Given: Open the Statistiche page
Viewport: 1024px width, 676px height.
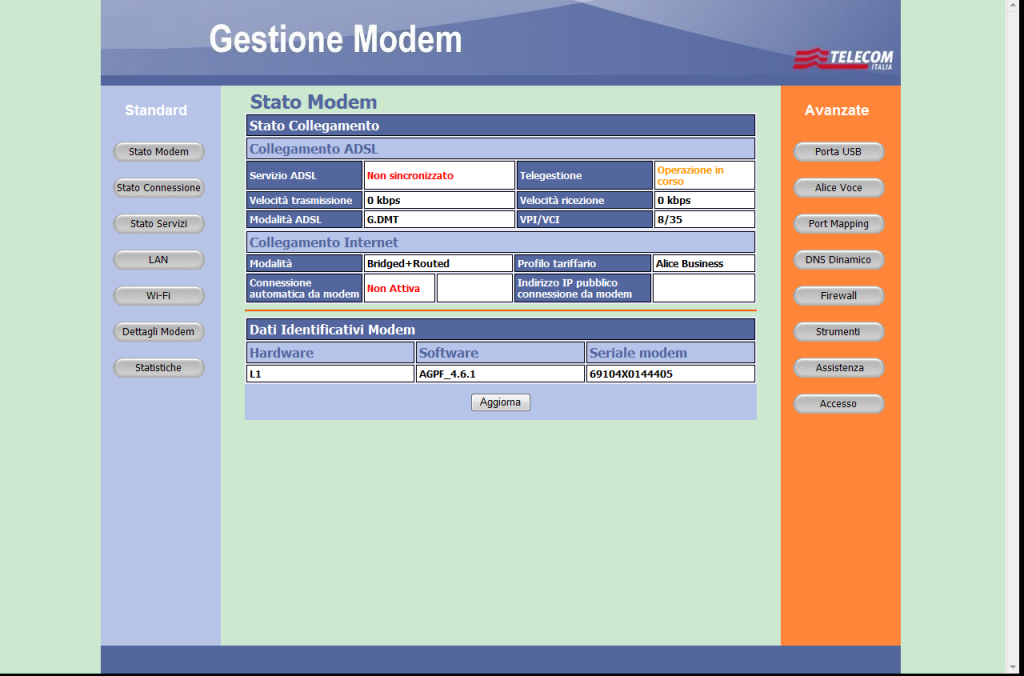Looking at the screenshot, I should pyautogui.click(x=158, y=367).
